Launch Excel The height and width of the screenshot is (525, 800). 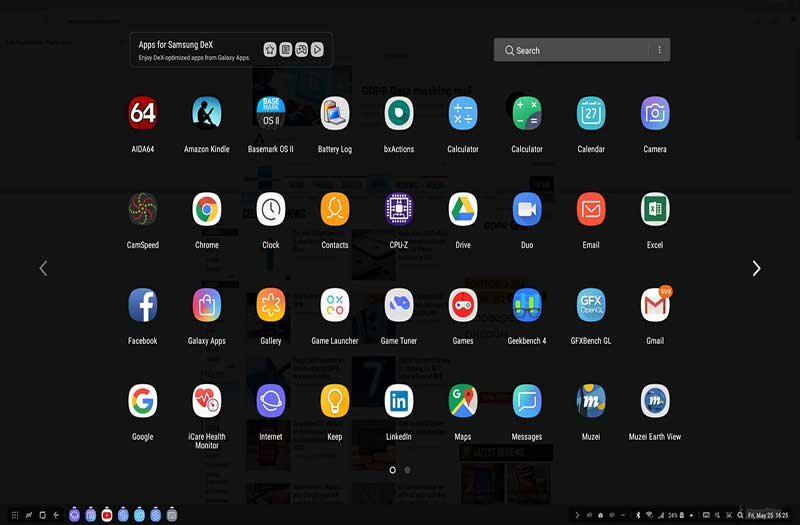coord(655,209)
